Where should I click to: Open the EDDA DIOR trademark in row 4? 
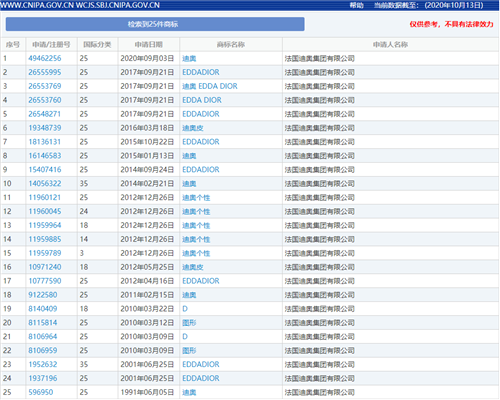(x=202, y=100)
